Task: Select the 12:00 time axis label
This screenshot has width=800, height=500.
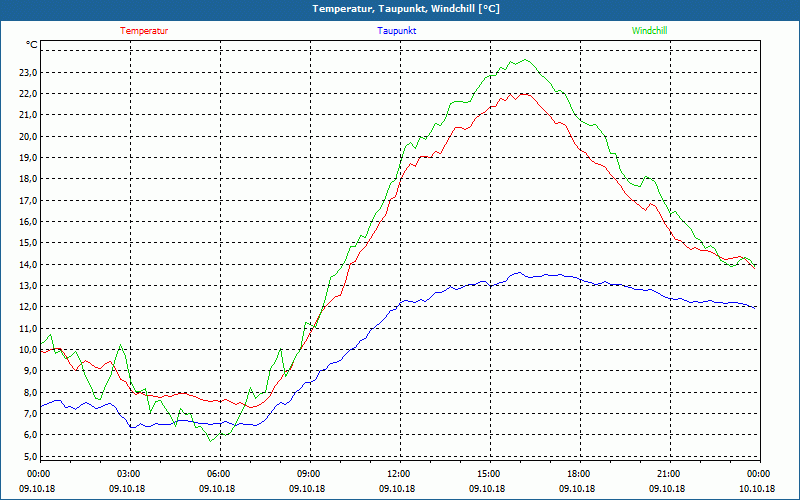Action: click(x=398, y=474)
